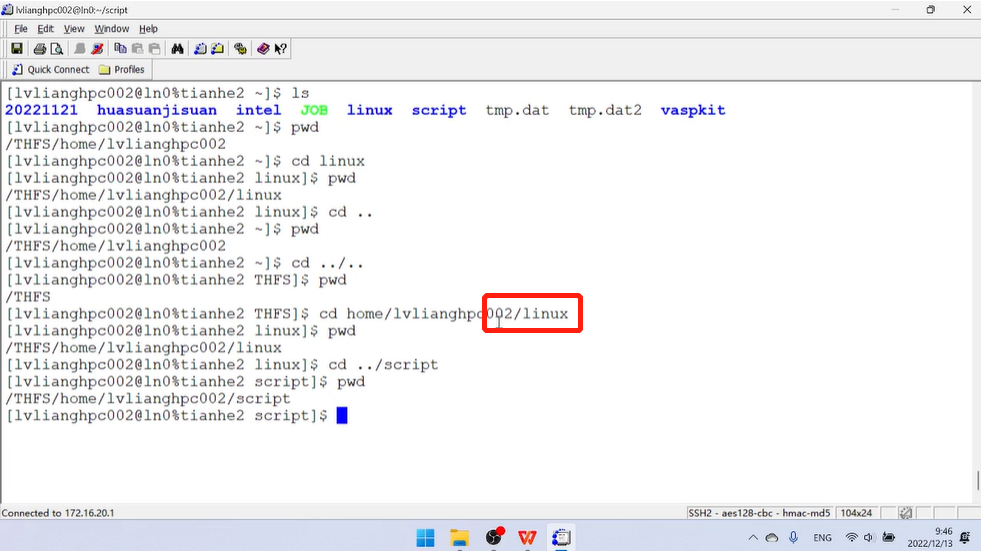Click the blue terminal cursor block
Screen dimensions: 981x551
click(342, 415)
